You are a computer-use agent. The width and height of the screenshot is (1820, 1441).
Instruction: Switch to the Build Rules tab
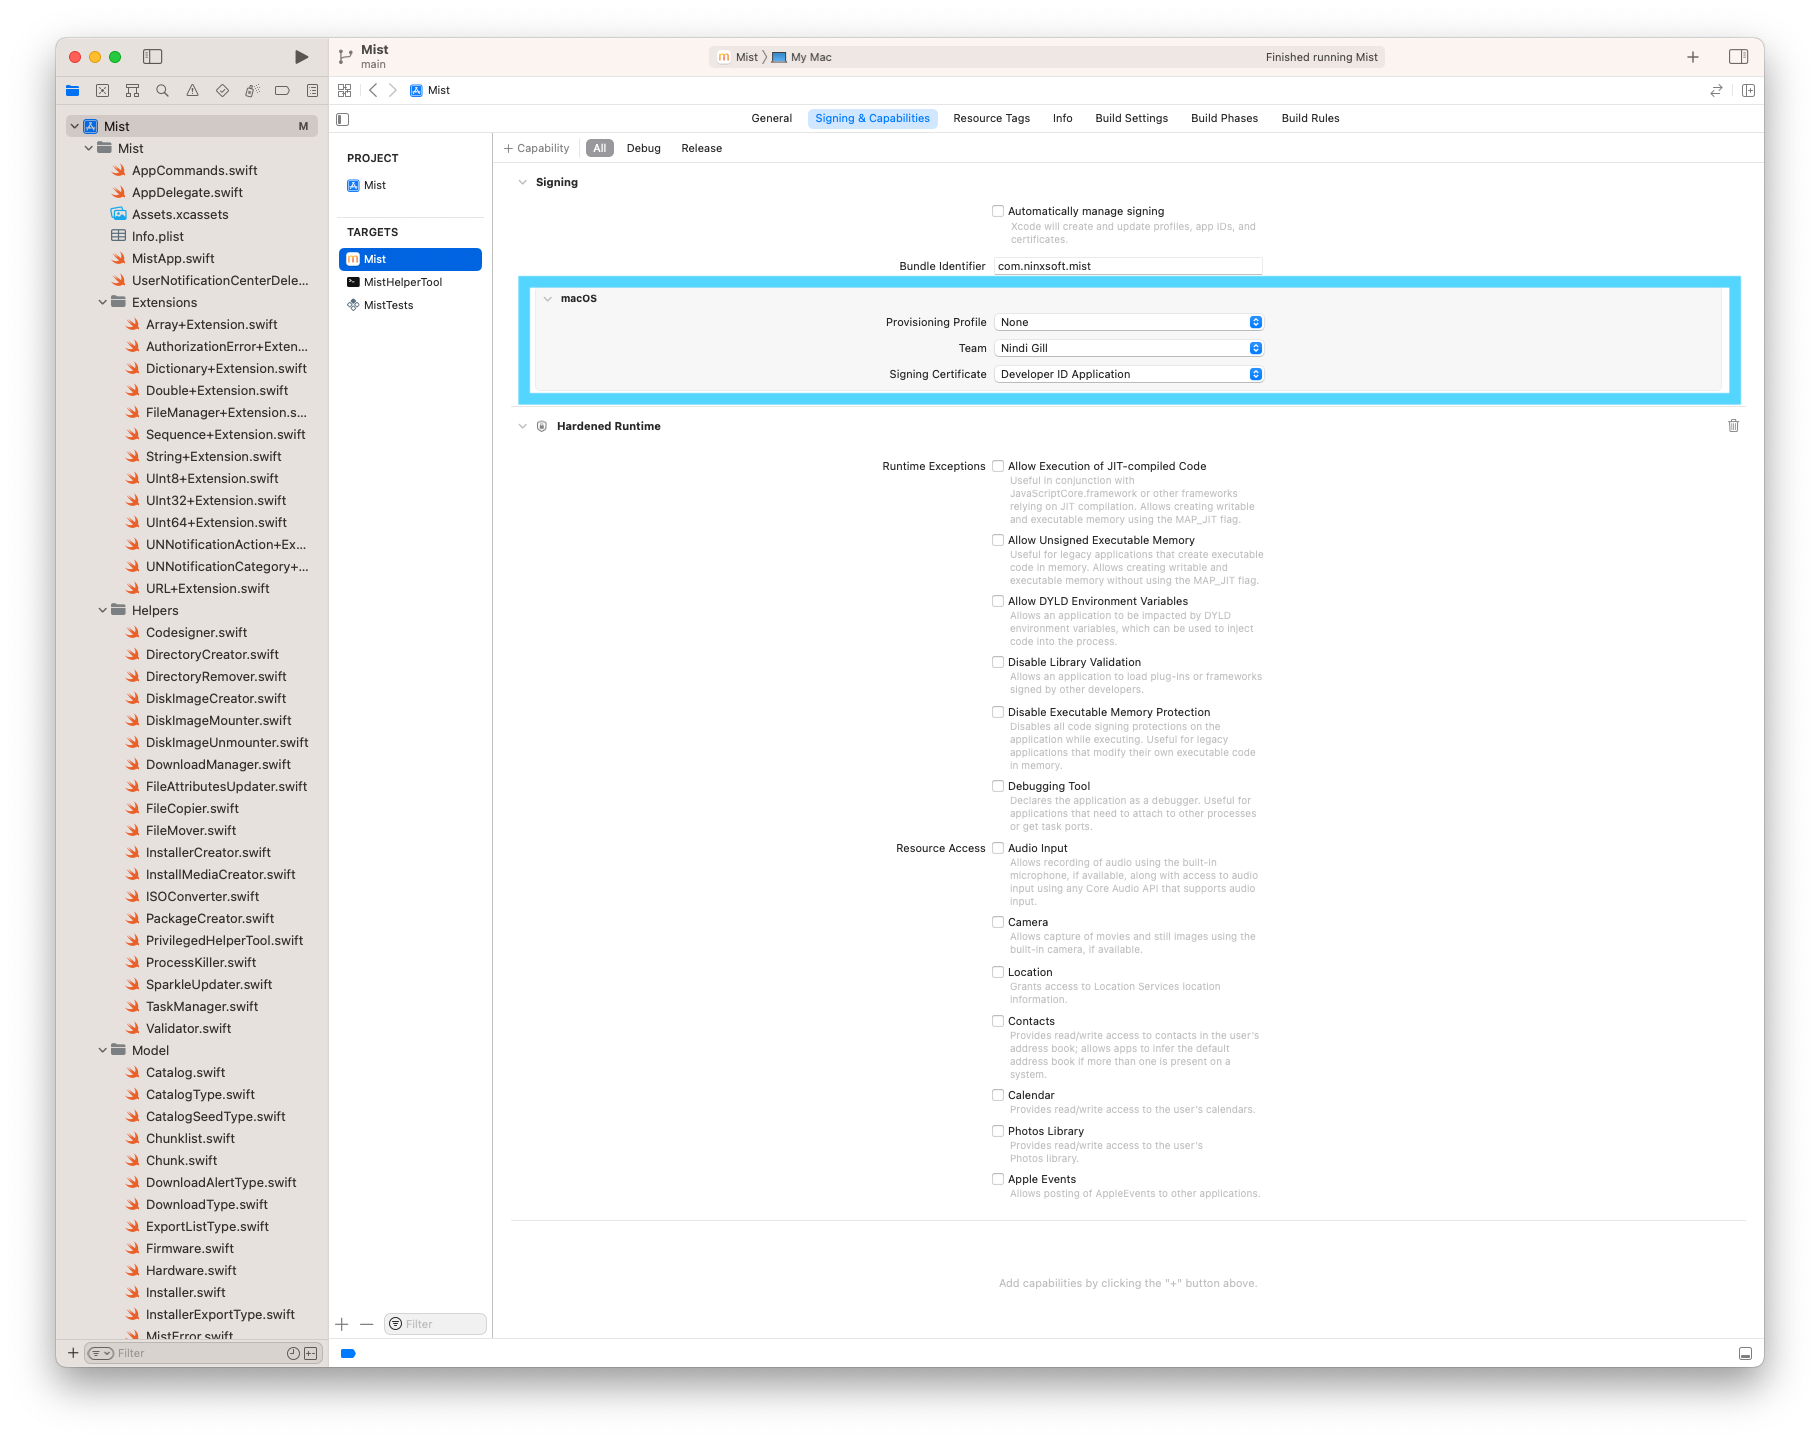1310,118
